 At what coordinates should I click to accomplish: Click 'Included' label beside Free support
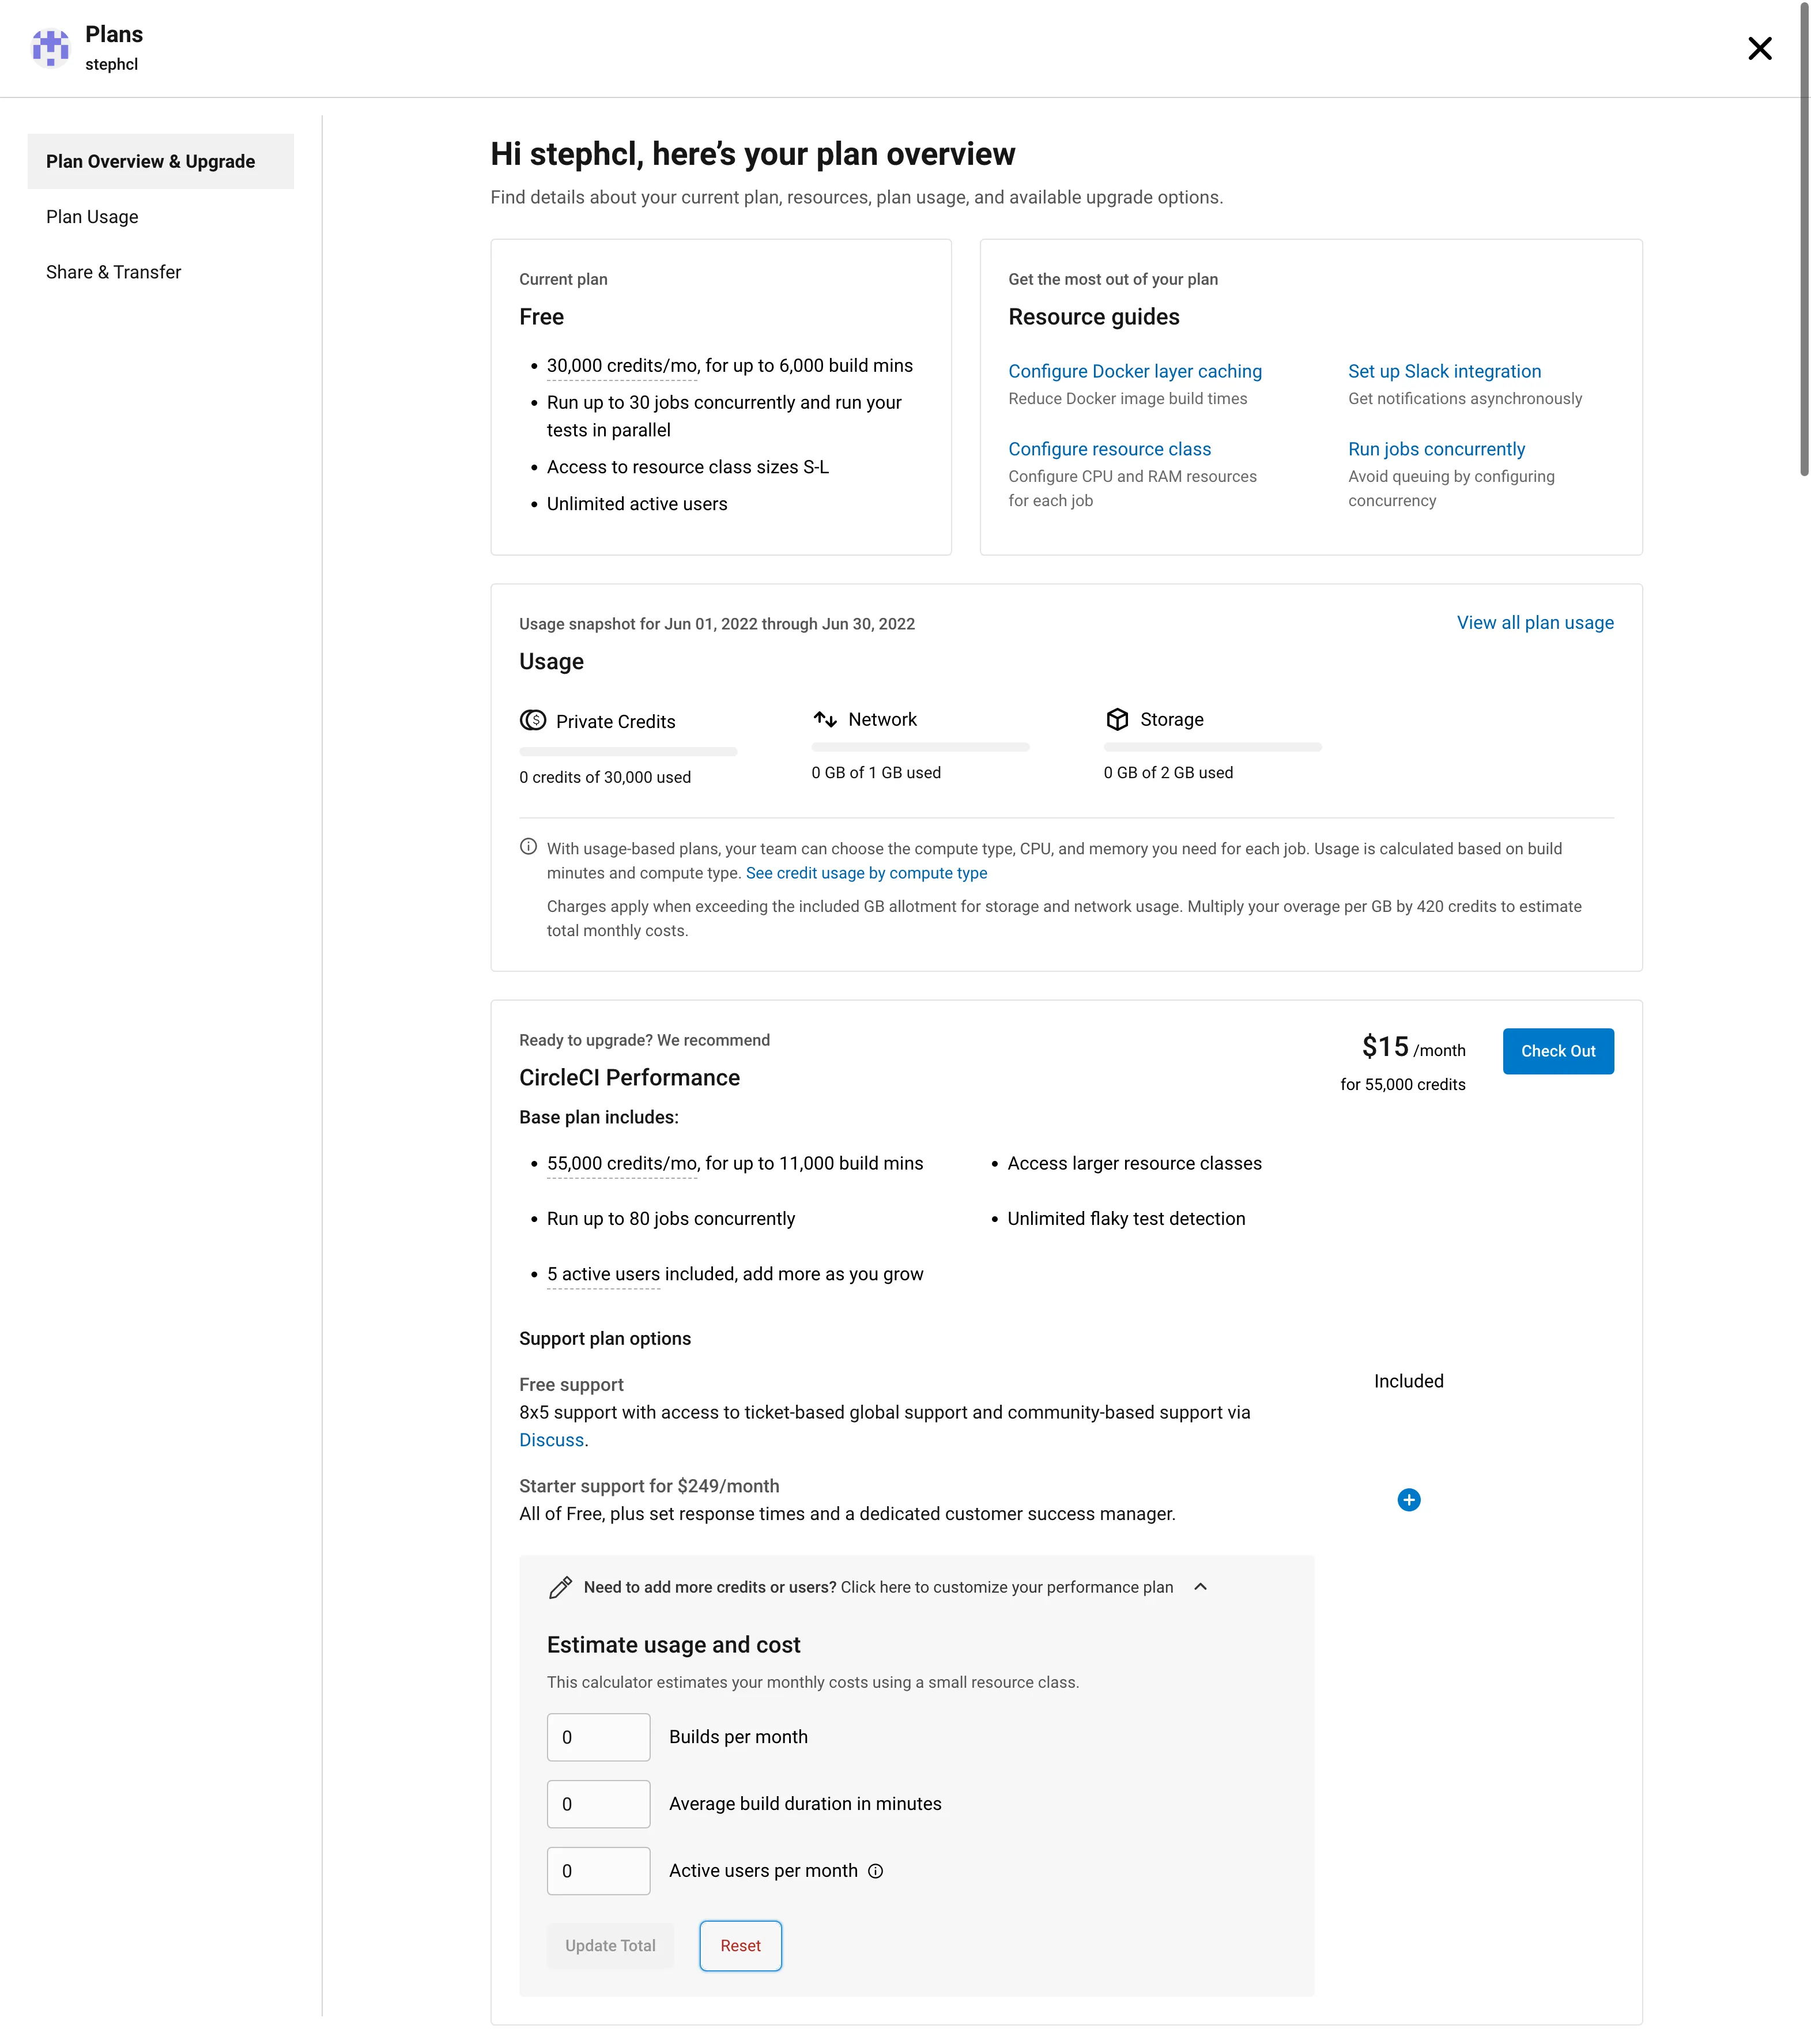pos(1408,1381)
